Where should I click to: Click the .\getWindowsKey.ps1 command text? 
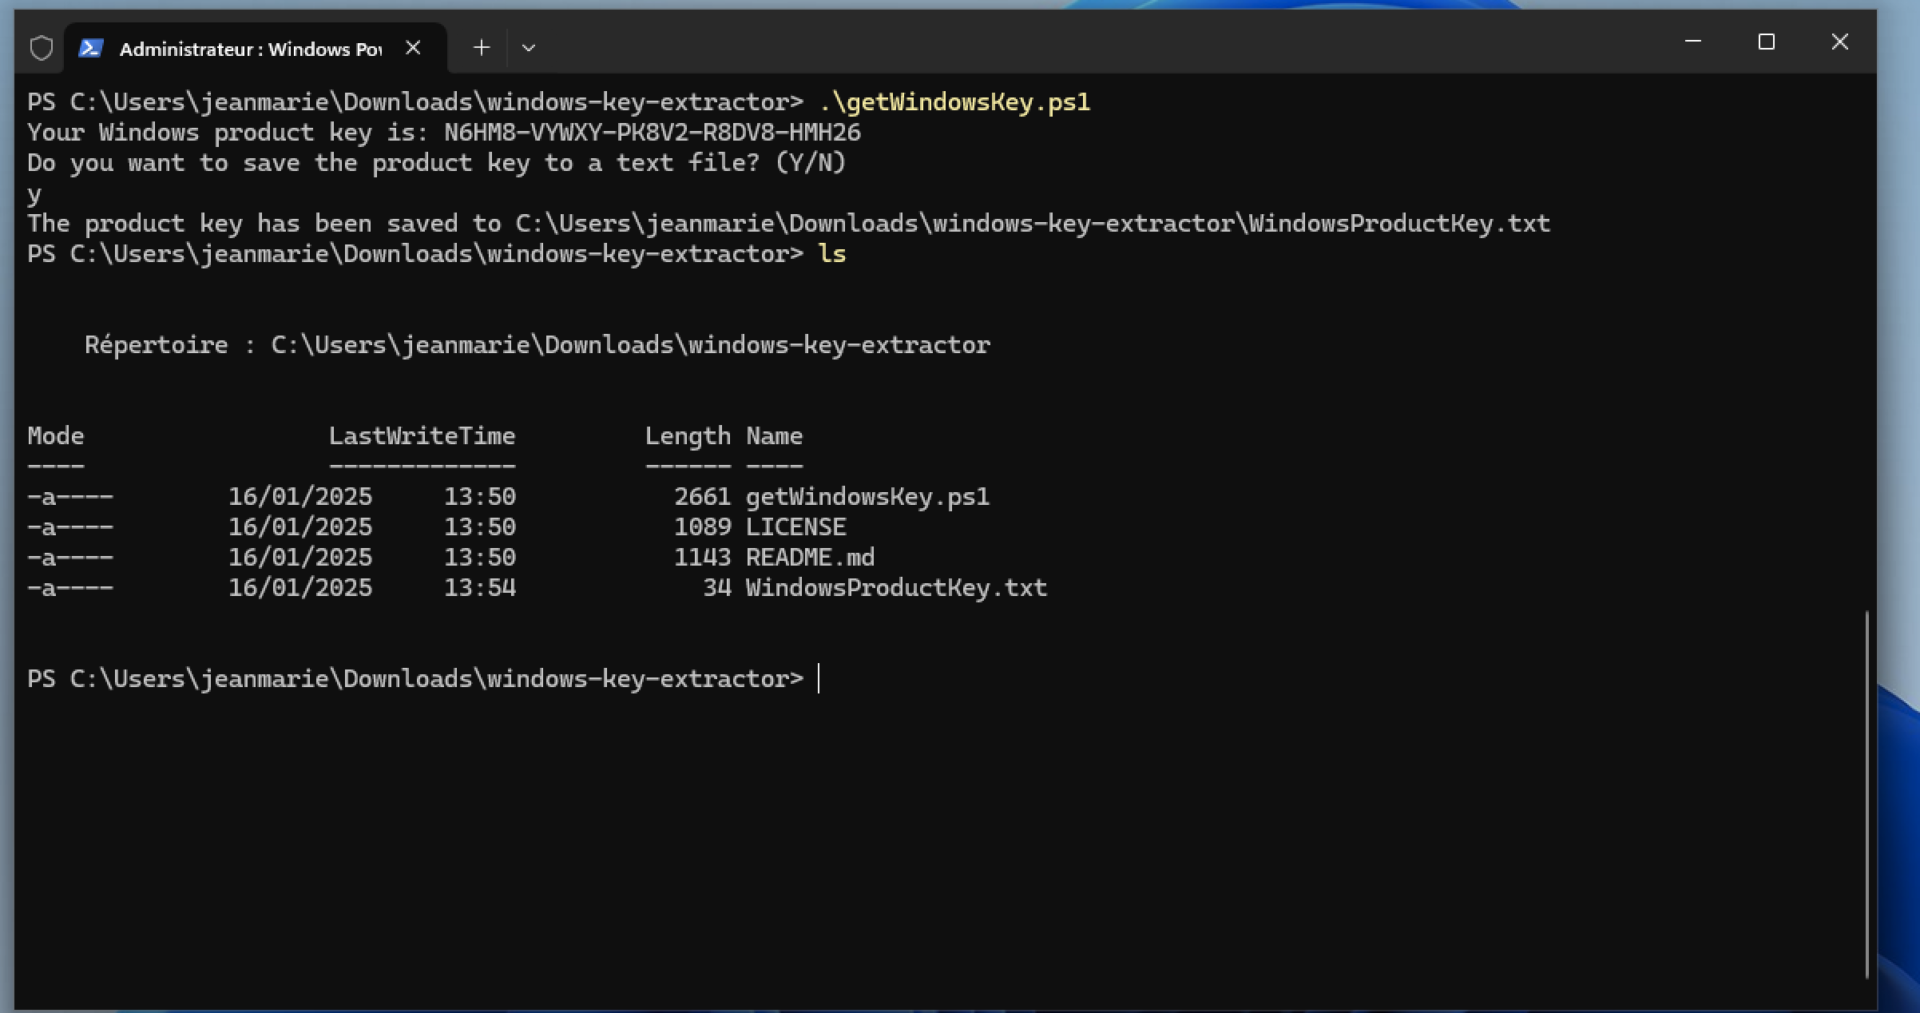954,102
